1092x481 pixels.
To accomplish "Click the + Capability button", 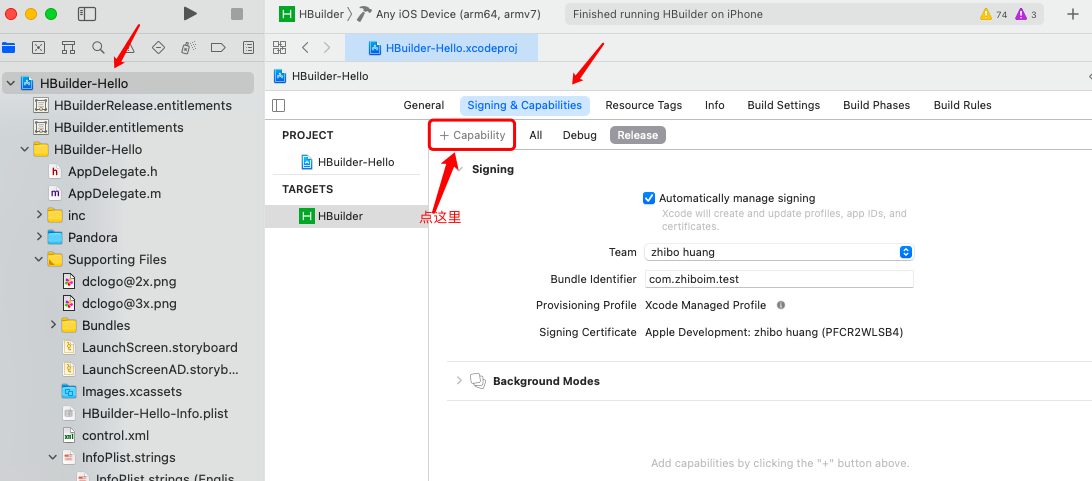I will click(473, 135).
